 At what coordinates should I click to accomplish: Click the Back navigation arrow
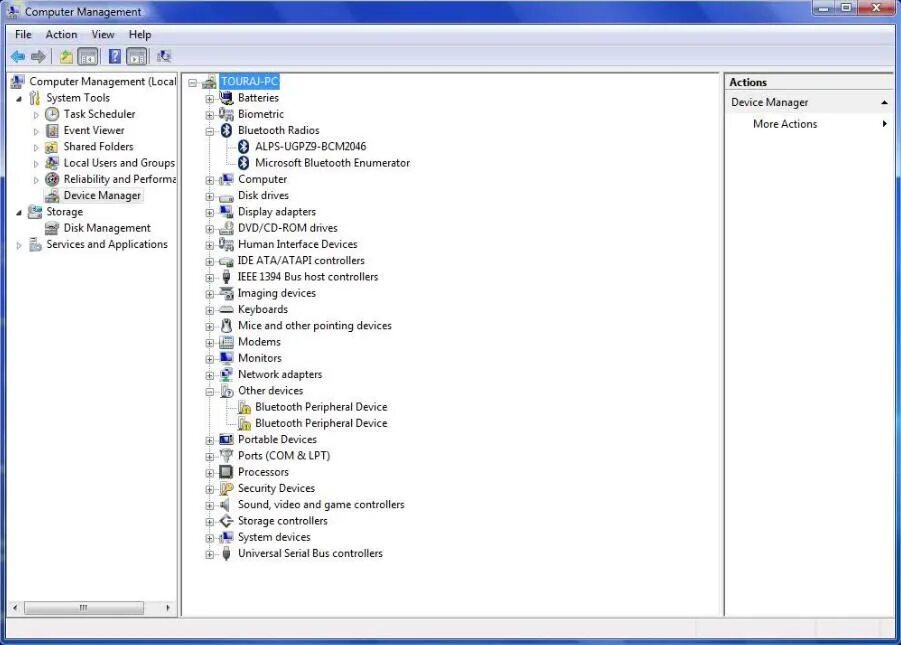coord(18,56)
